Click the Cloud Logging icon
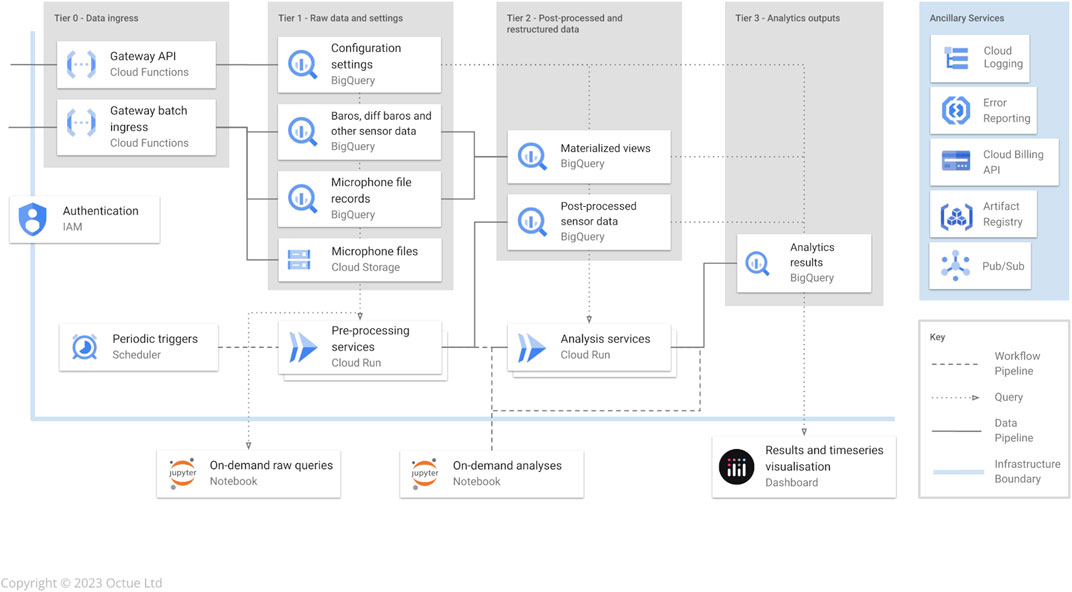 pos(956,58)
